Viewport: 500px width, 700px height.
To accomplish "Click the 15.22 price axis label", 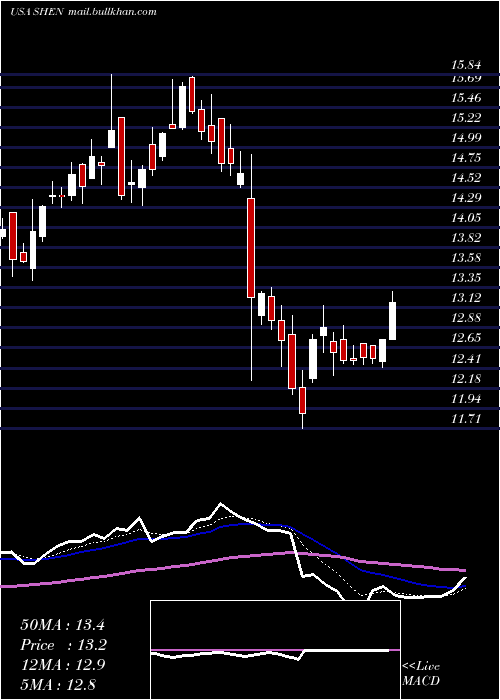I will (466, 117).
